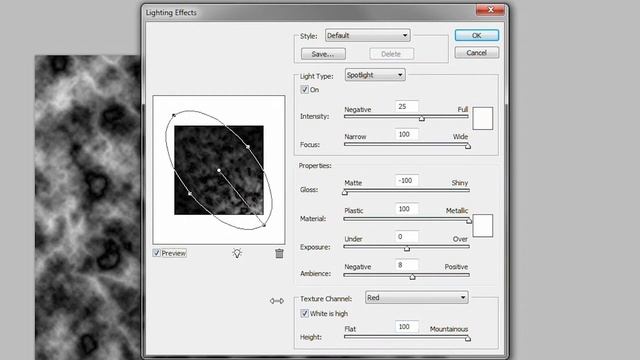Click the Properties: label

(x=315, y=166)
